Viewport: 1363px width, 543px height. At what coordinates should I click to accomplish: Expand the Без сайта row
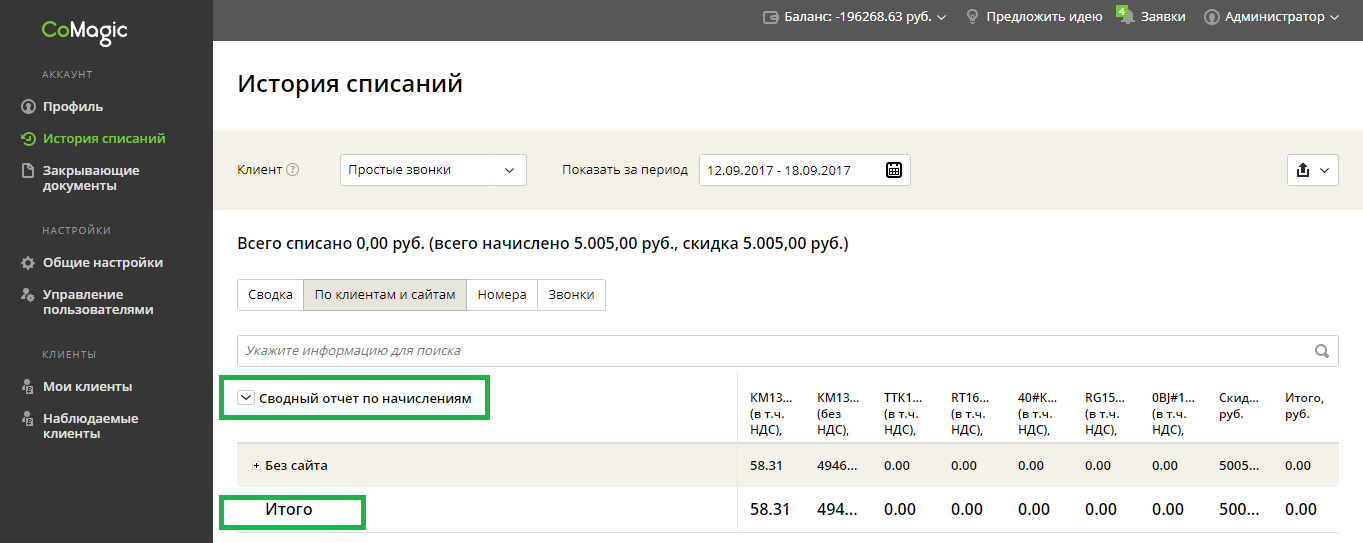pos(256,466)
